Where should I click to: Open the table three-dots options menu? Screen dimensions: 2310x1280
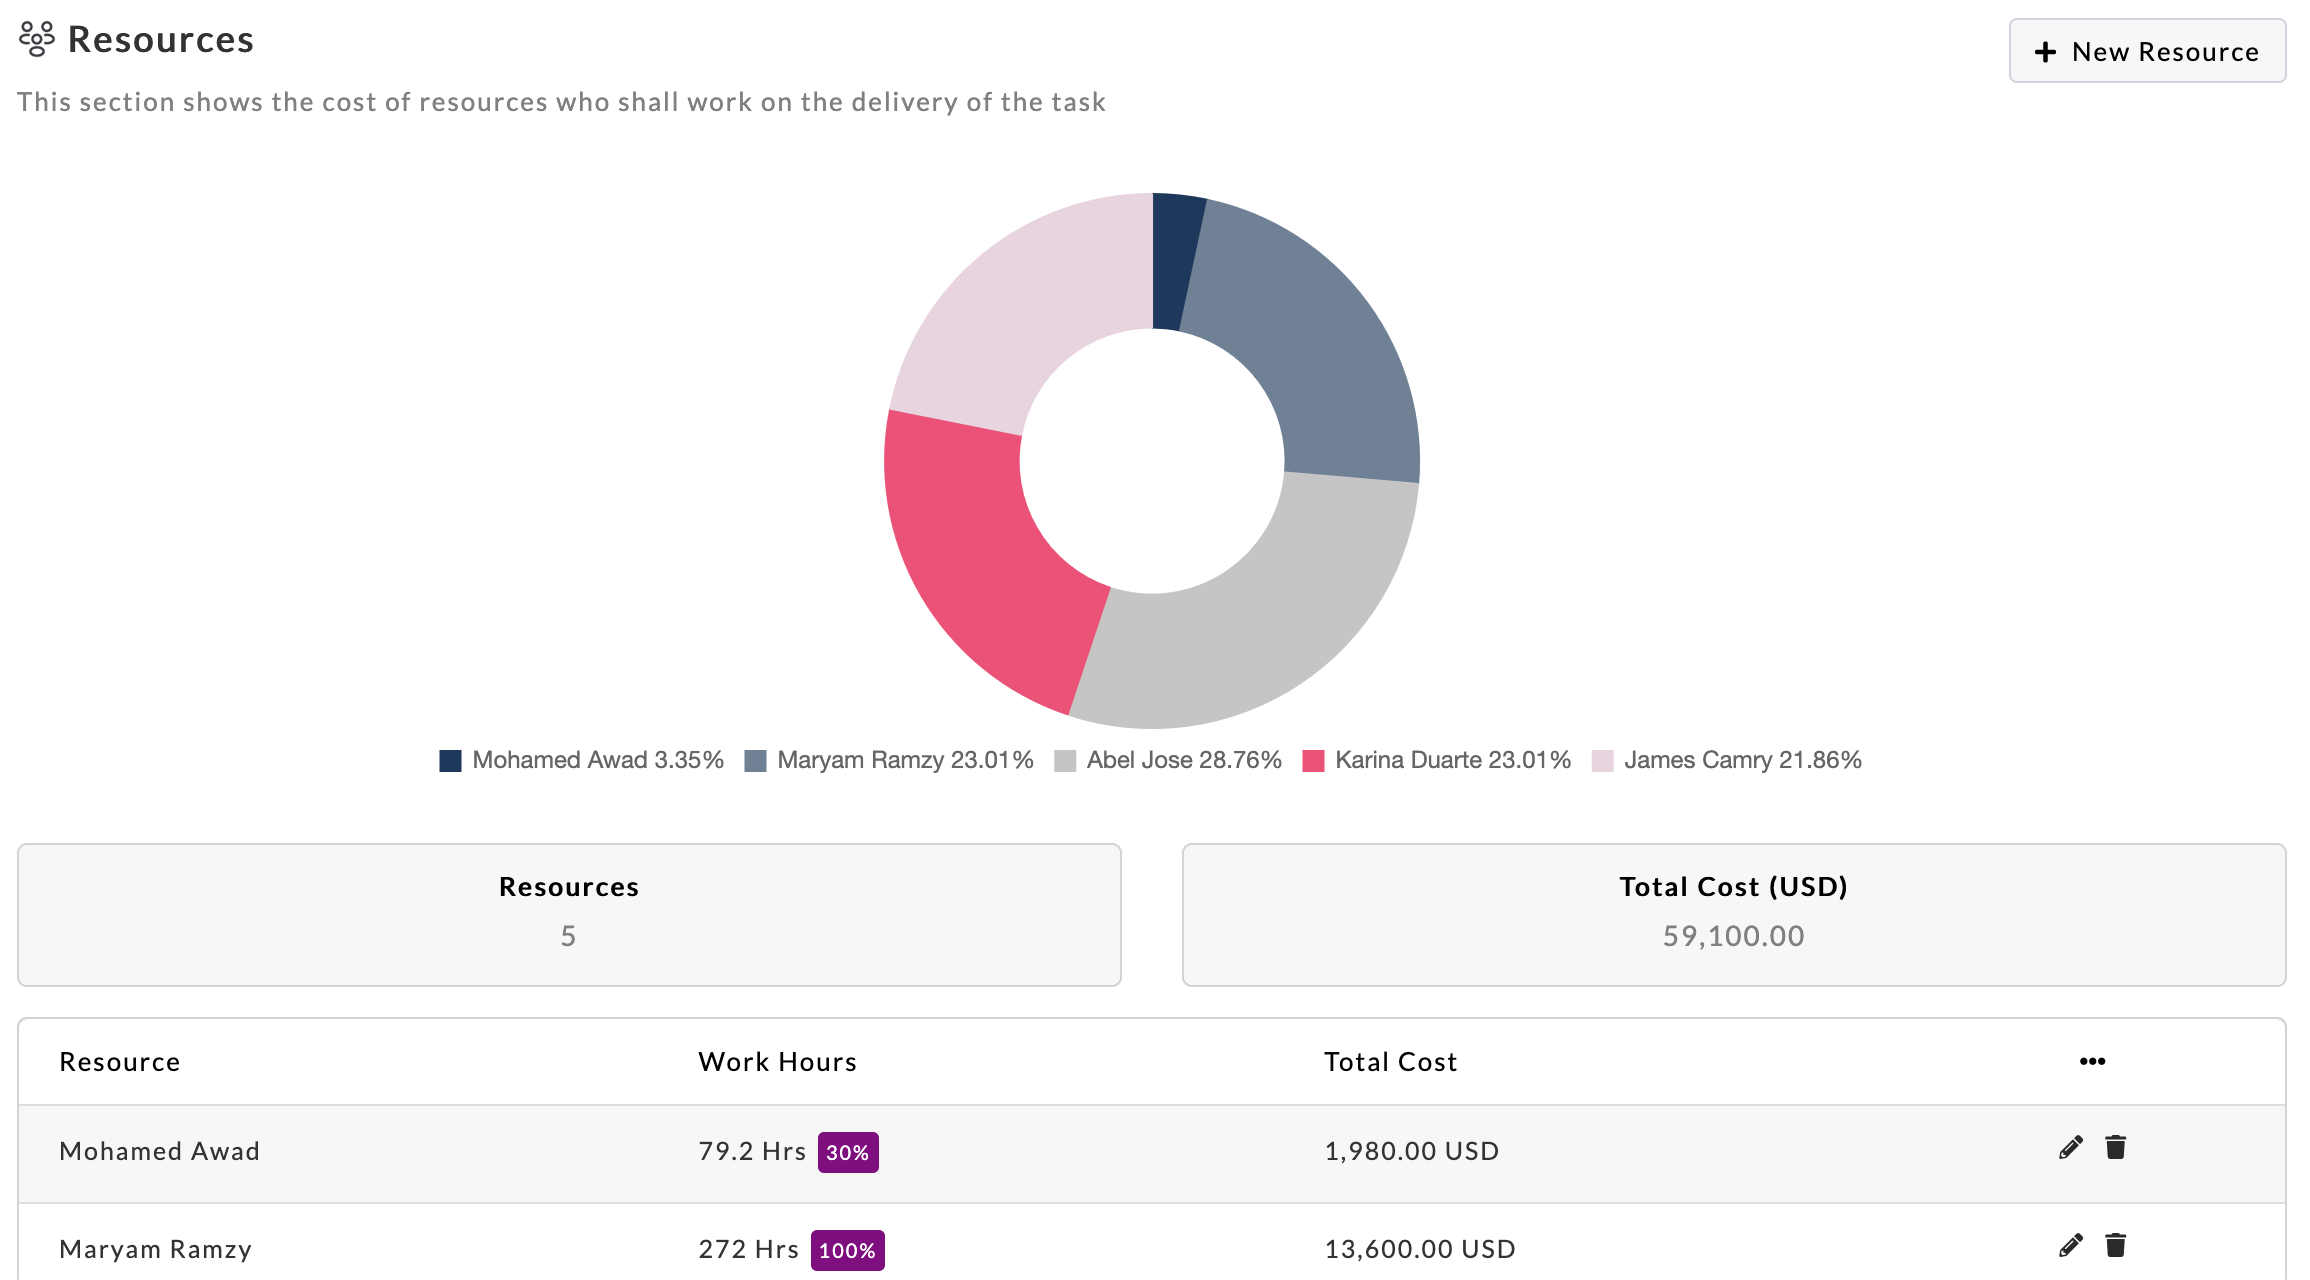pyautogui.click(x=2092, y=1061)
